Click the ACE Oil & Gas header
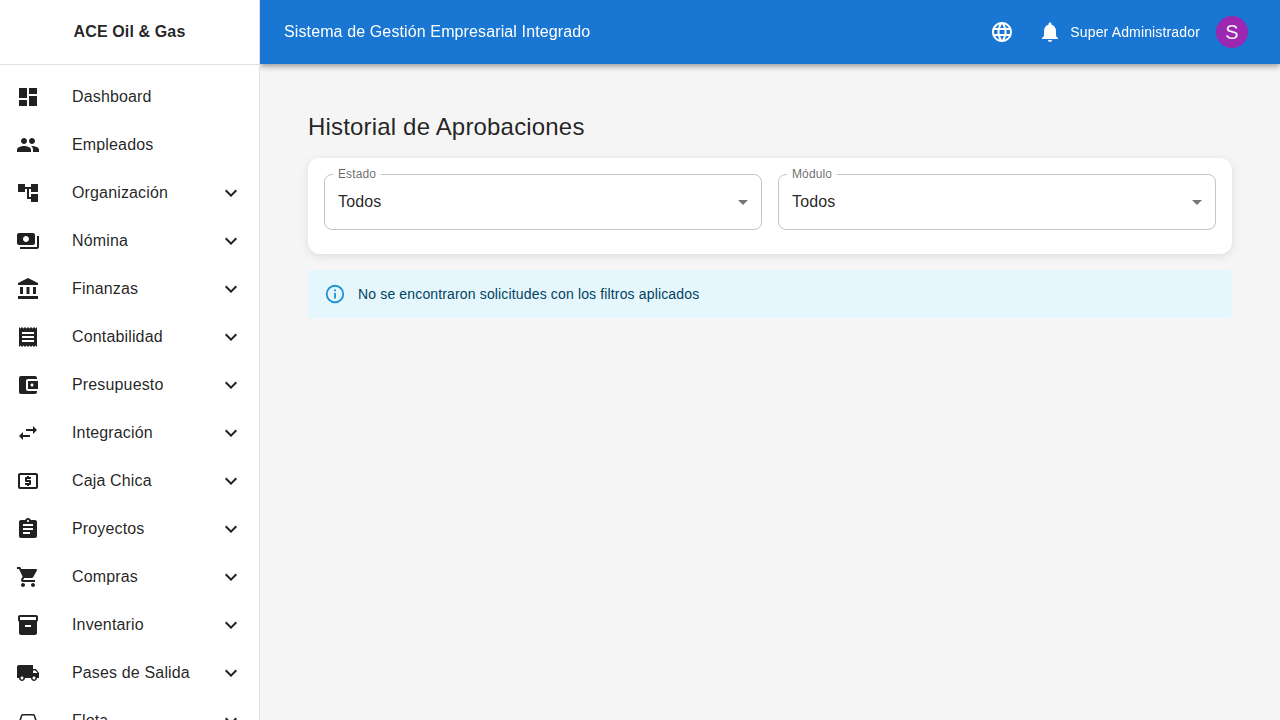Image resolution: width=1280 pixels, height=720 pixels. click(x=129, y=31)
